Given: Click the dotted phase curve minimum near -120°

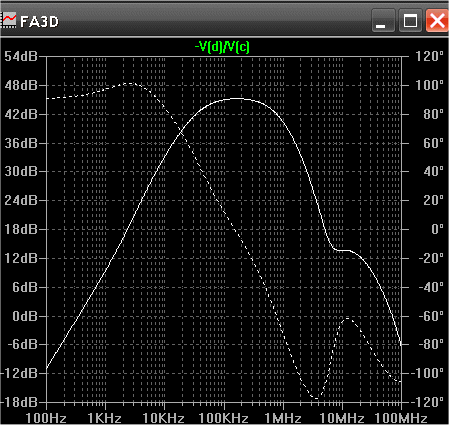Looking at the screenshot, I should [x=316, y=398].
